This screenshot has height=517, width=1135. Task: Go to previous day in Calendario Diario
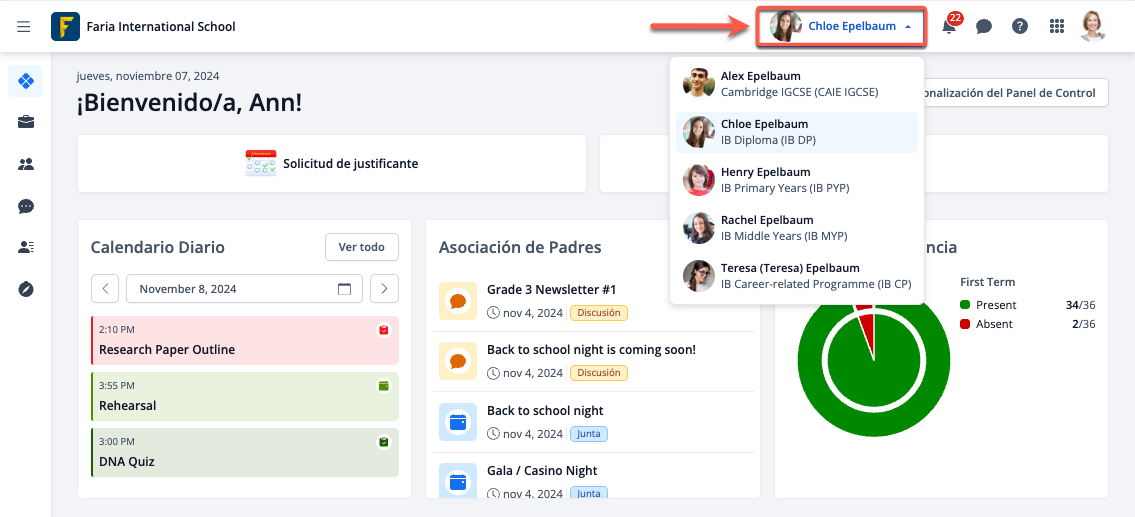tap(105, 289)
